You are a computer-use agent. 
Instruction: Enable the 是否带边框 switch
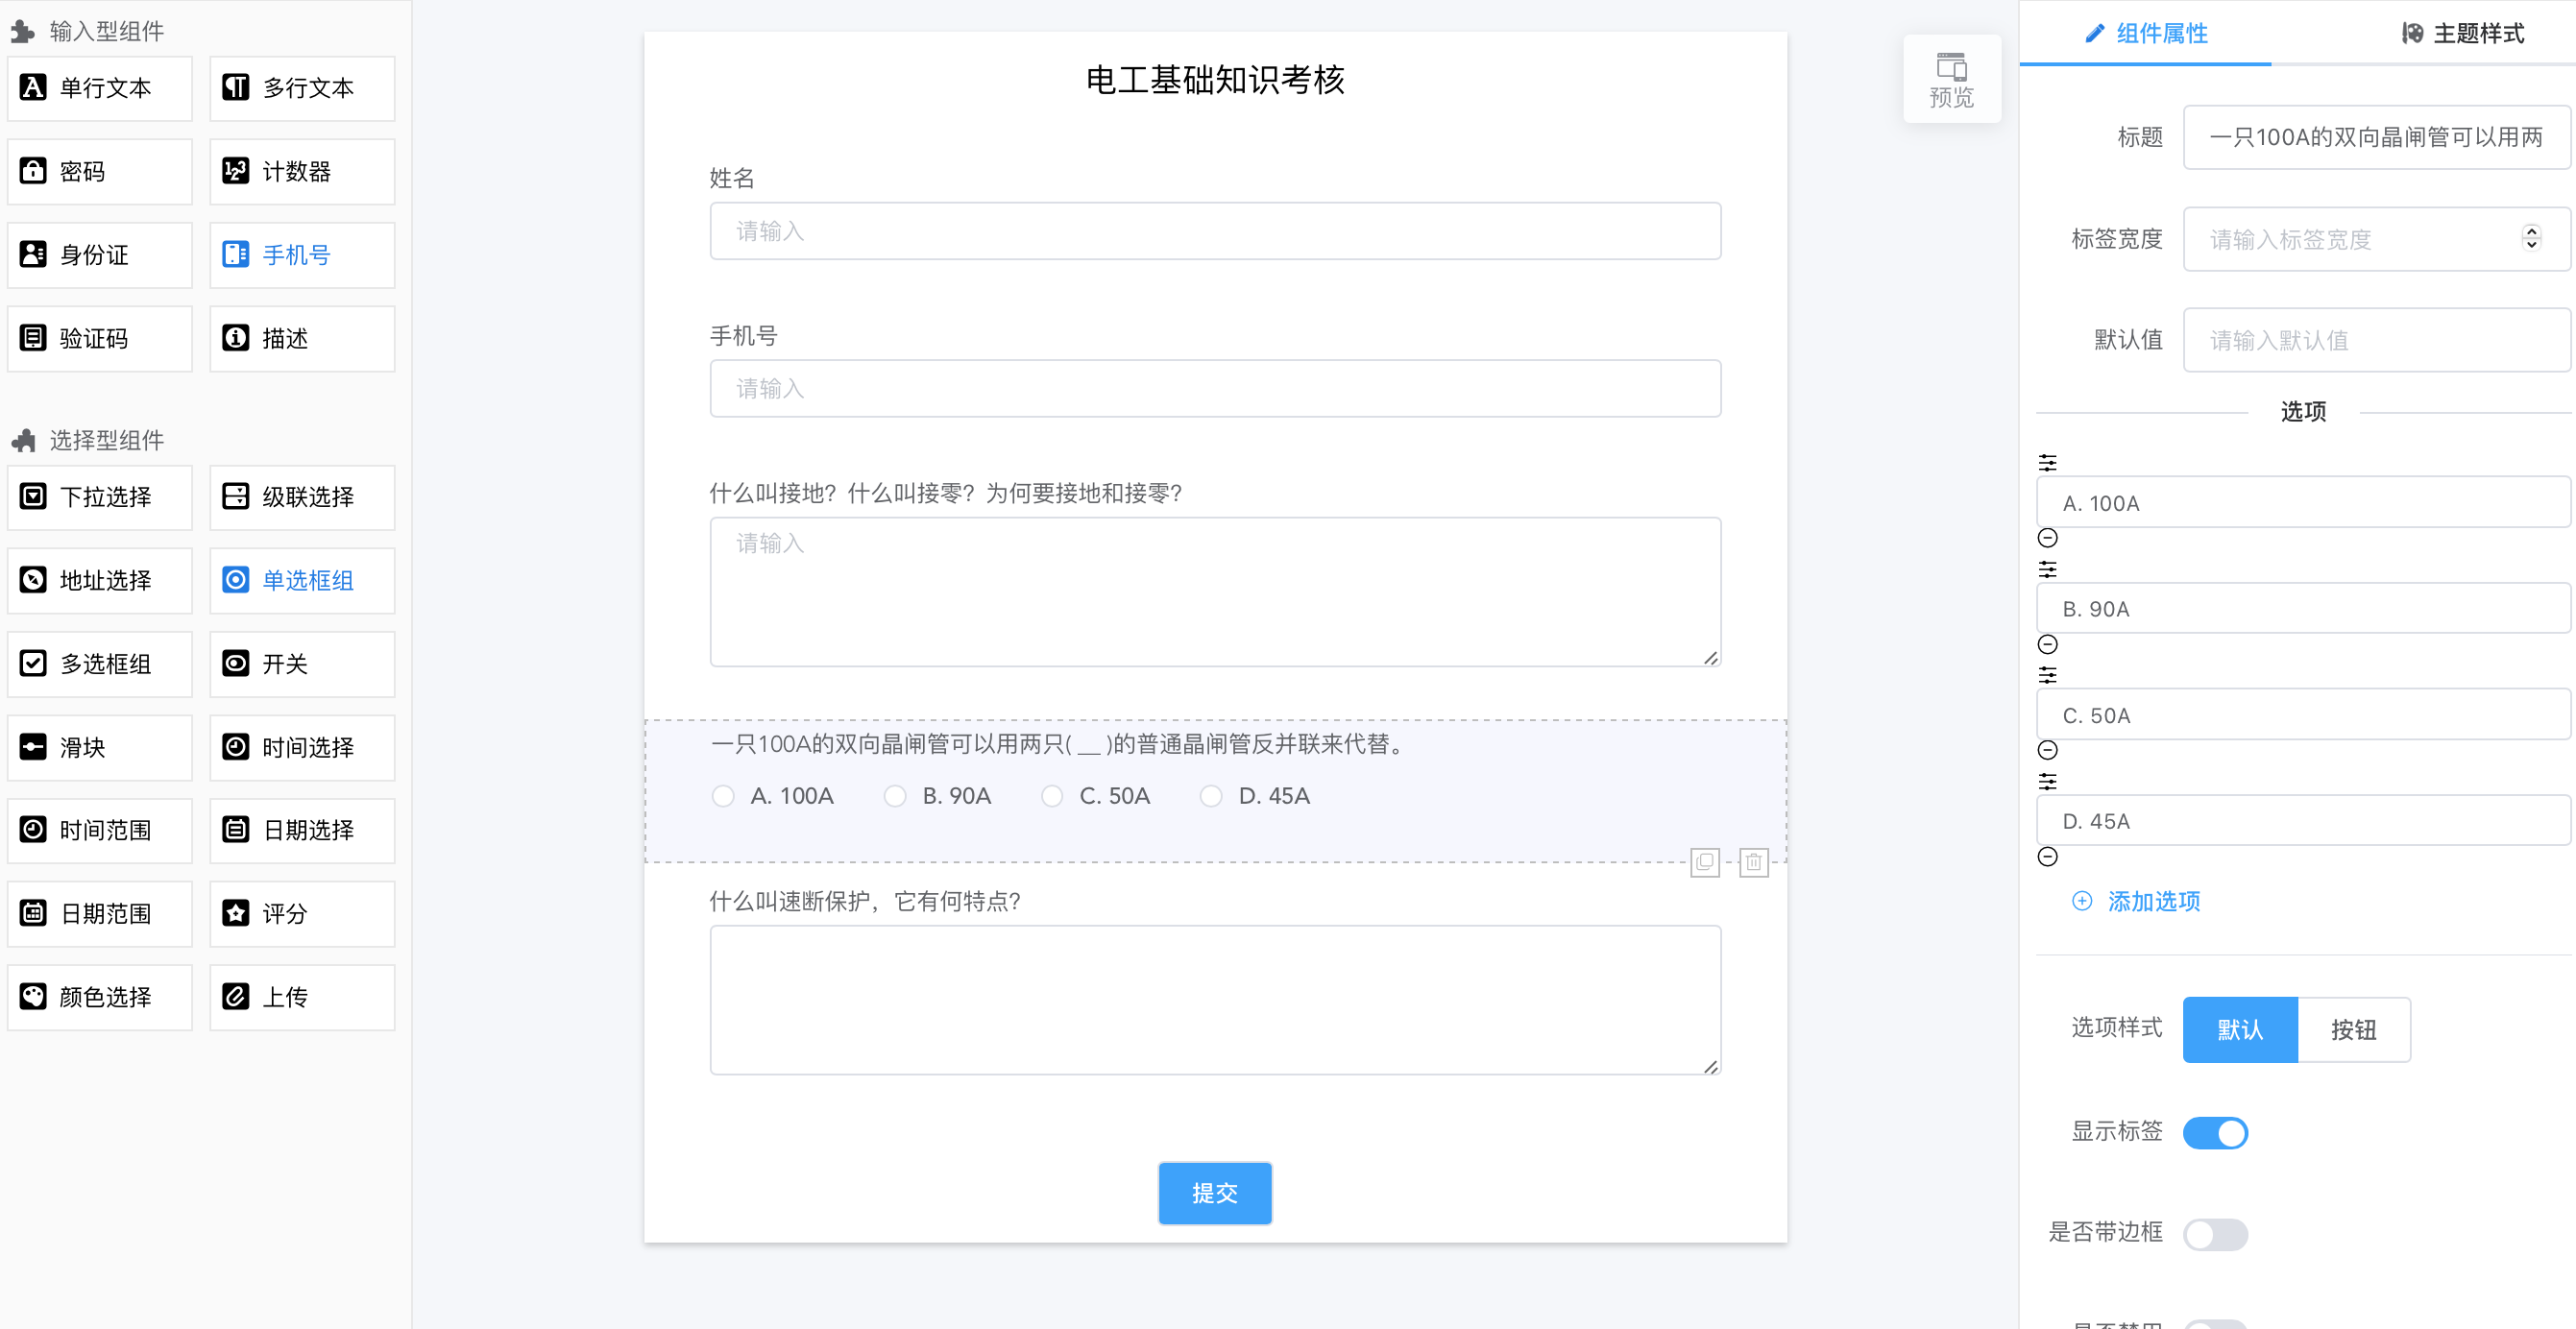tap(2214, 1233)
